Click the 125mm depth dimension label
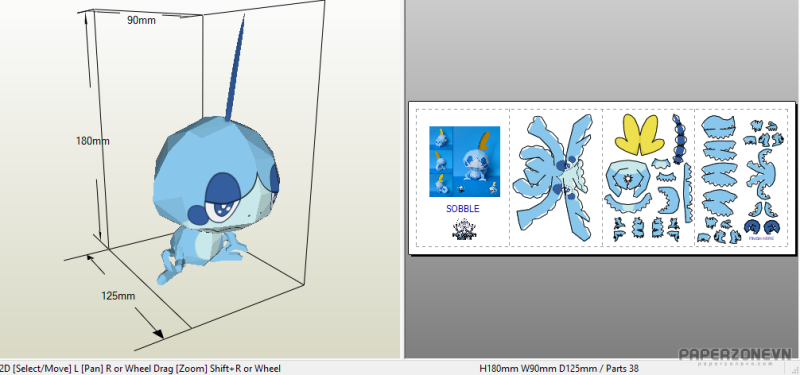The image size is (800, 375). (x=118, y=295)
